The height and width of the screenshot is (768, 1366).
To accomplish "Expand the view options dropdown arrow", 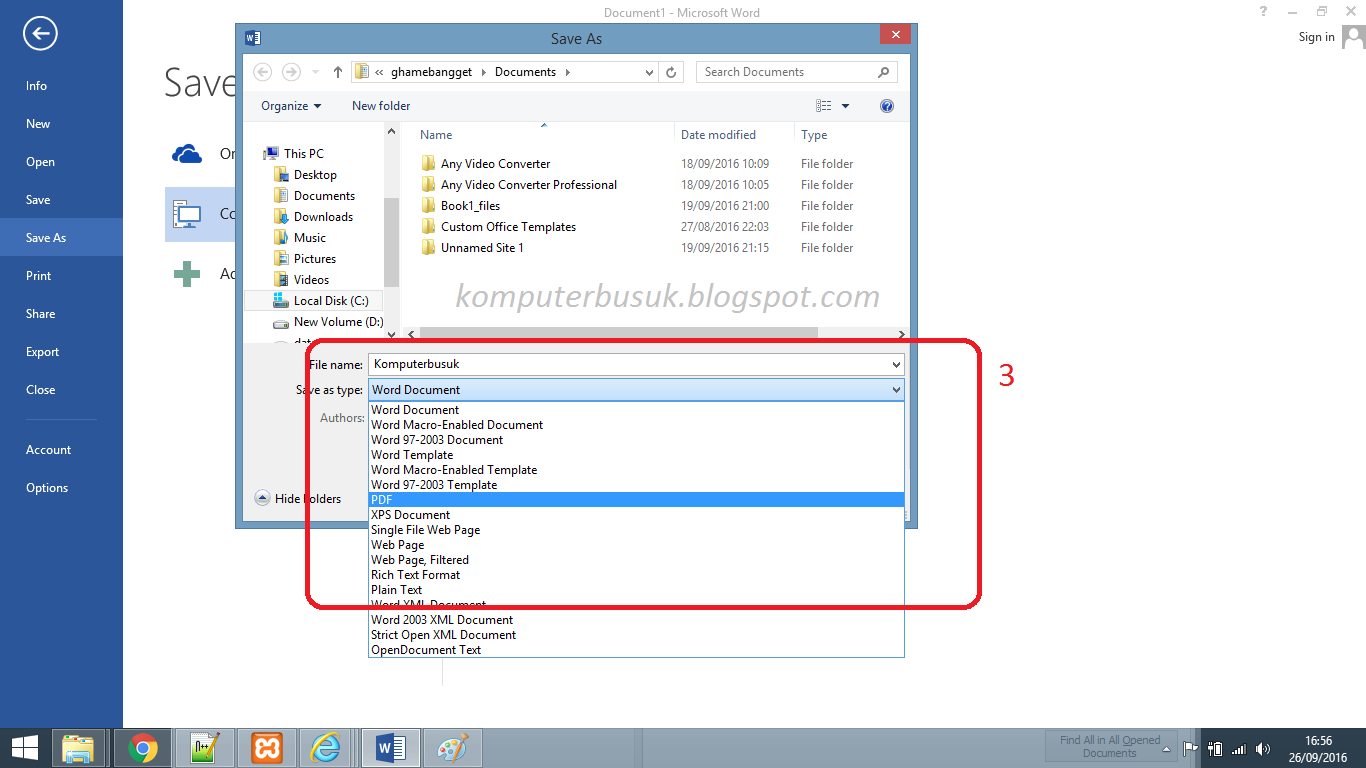I will click(x=845, y=106).
